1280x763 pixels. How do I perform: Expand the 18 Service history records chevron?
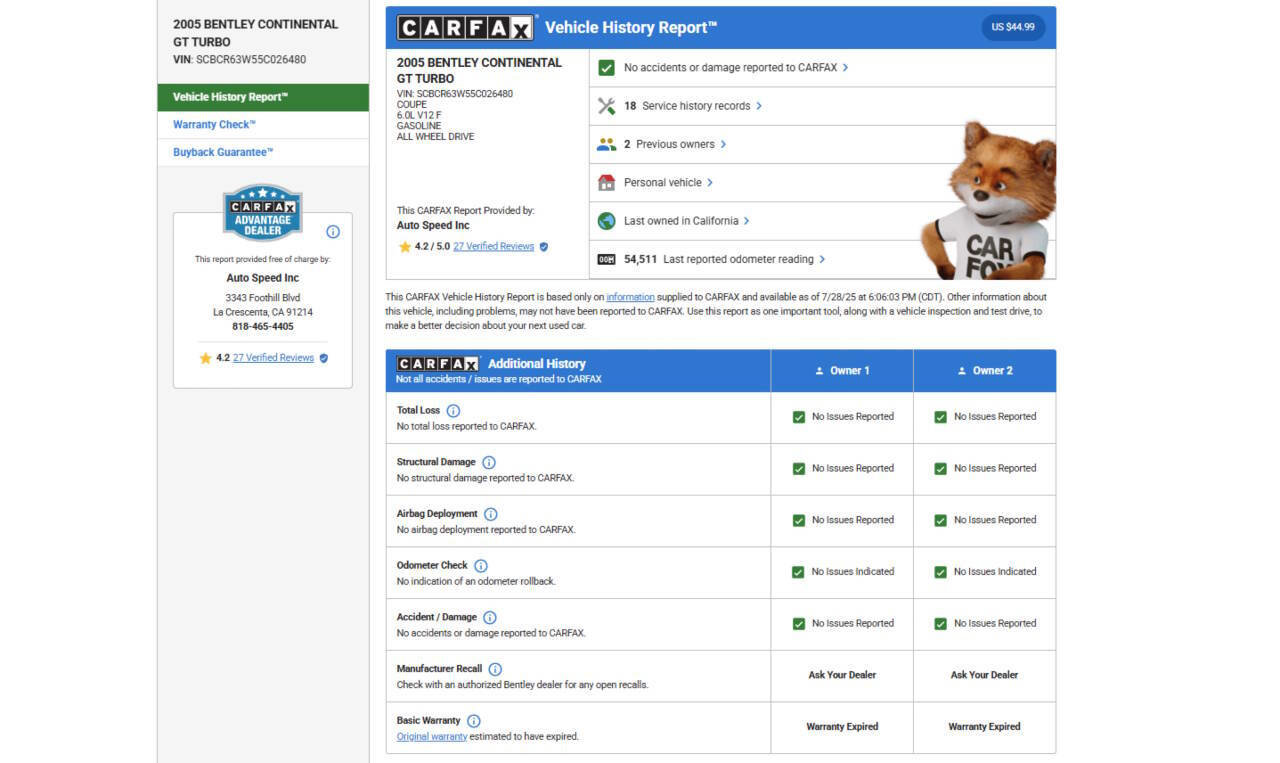click(x=759, y=106)
